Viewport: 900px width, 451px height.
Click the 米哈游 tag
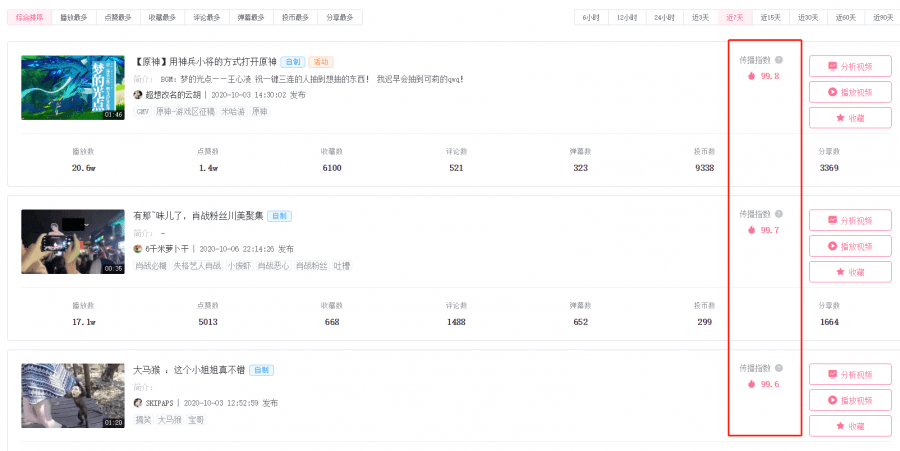tap(232, 112)
